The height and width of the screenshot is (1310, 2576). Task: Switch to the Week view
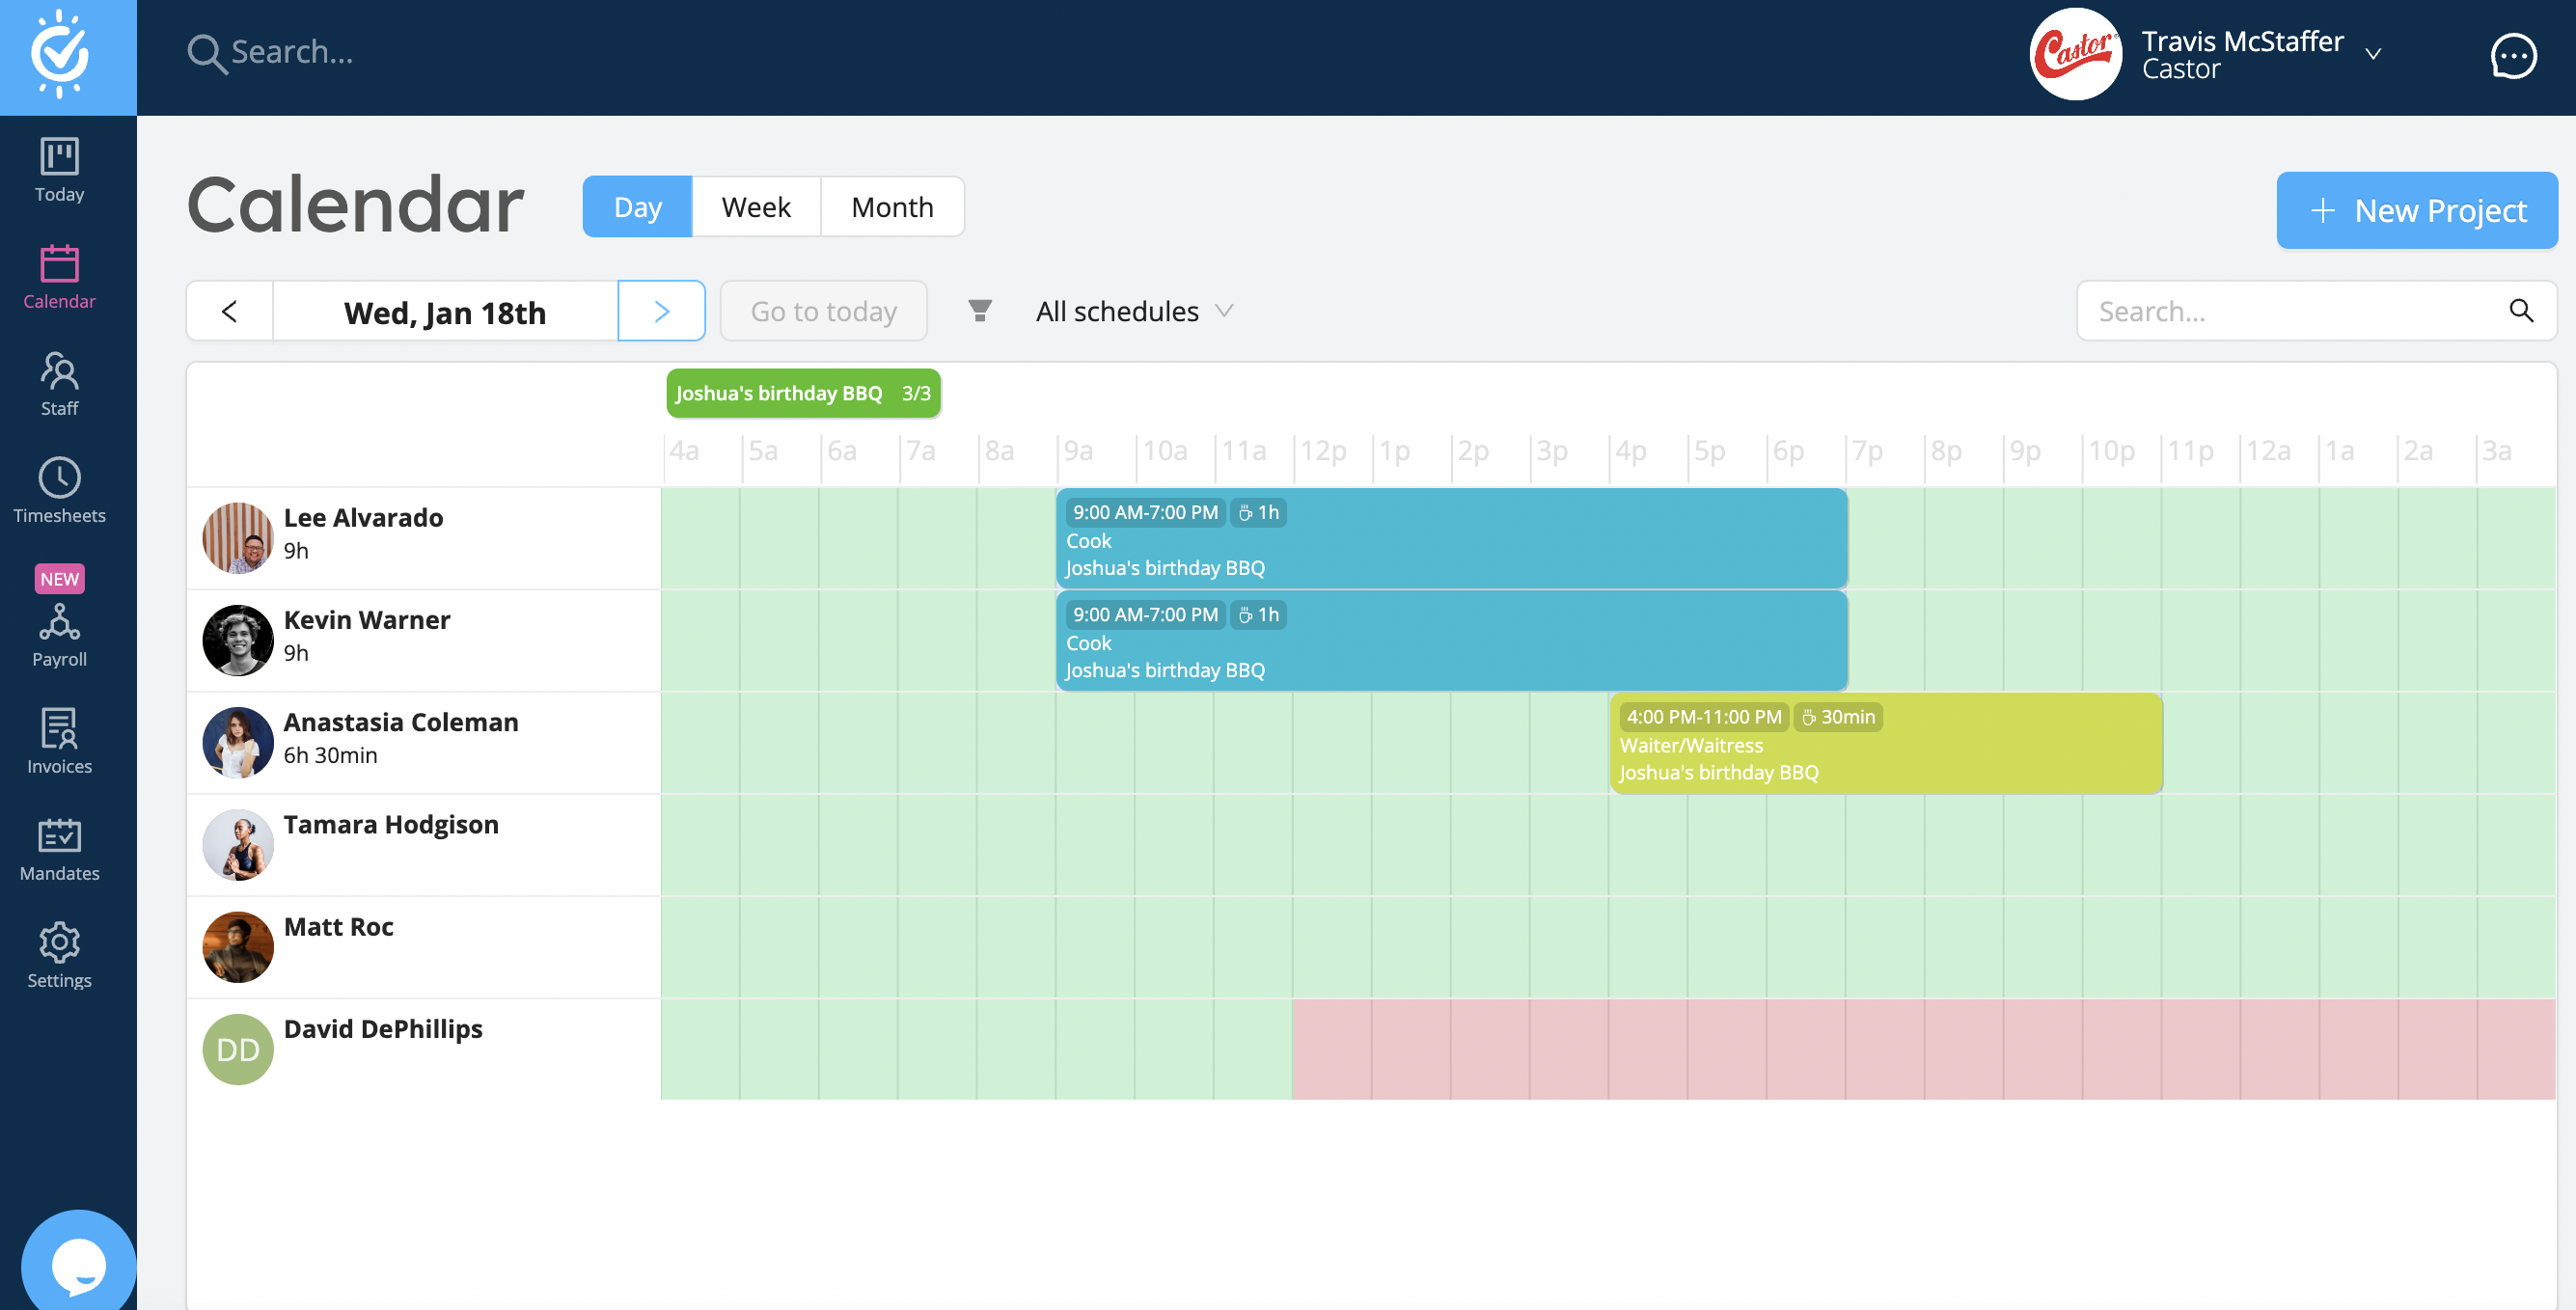click(755, 206)
